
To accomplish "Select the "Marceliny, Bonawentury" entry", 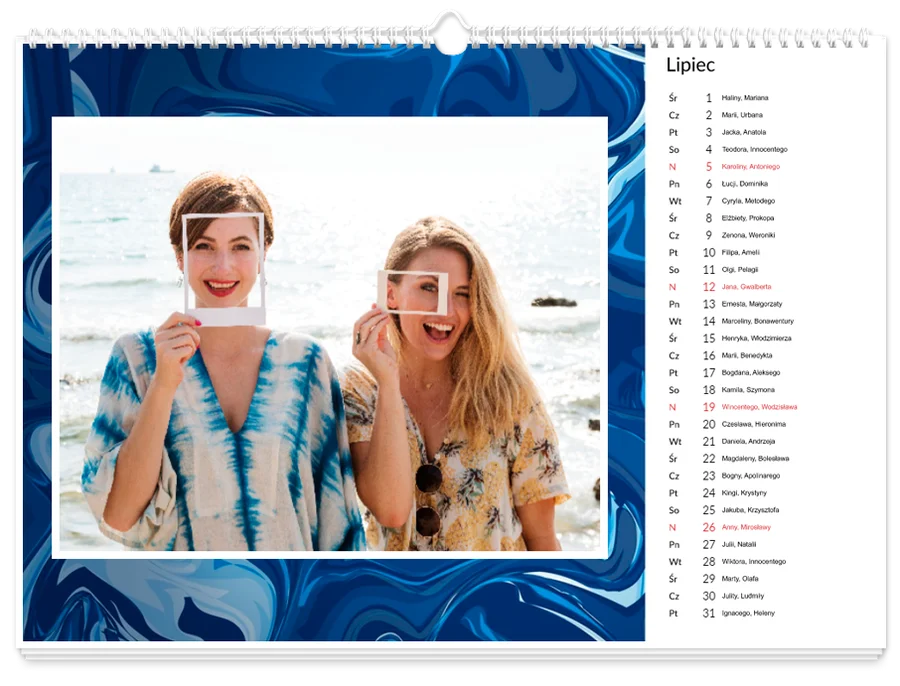I will click(758, 321).
